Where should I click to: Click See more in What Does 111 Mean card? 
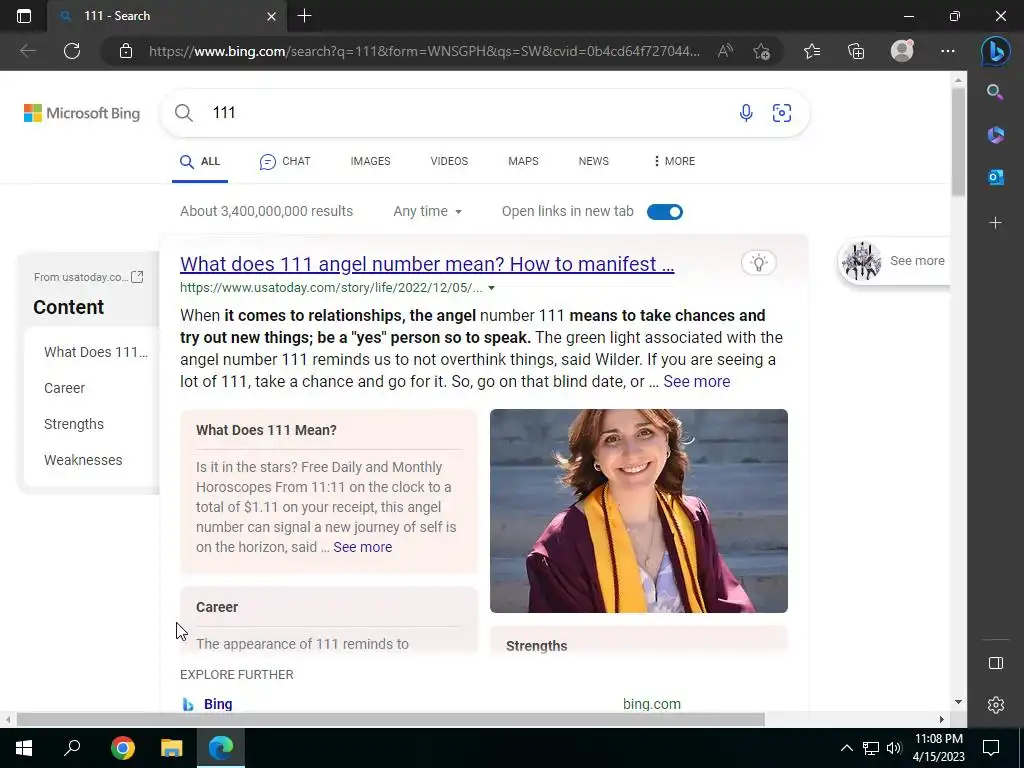click(x=362, y=547)
